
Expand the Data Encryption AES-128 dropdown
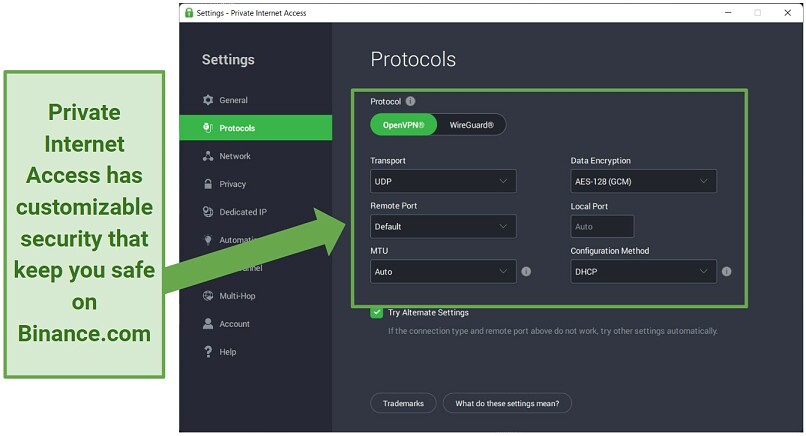[x=643, y=182]
